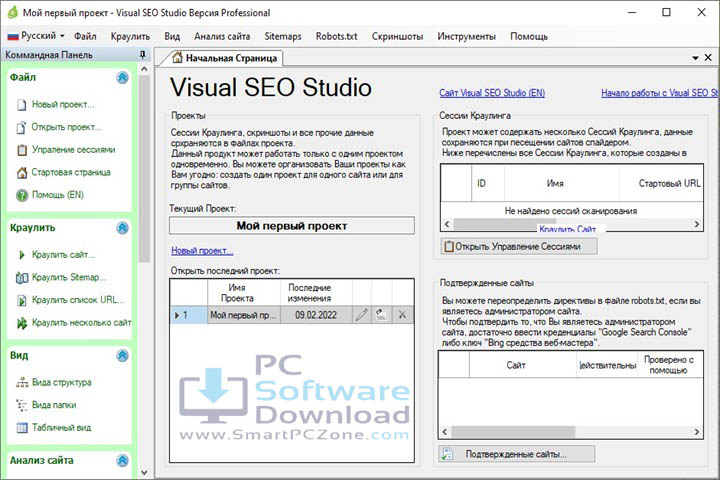This screenshot has width=720, height=480.
Task: Click the Вида папки tree icon
Action: click(x=22, y=405)
